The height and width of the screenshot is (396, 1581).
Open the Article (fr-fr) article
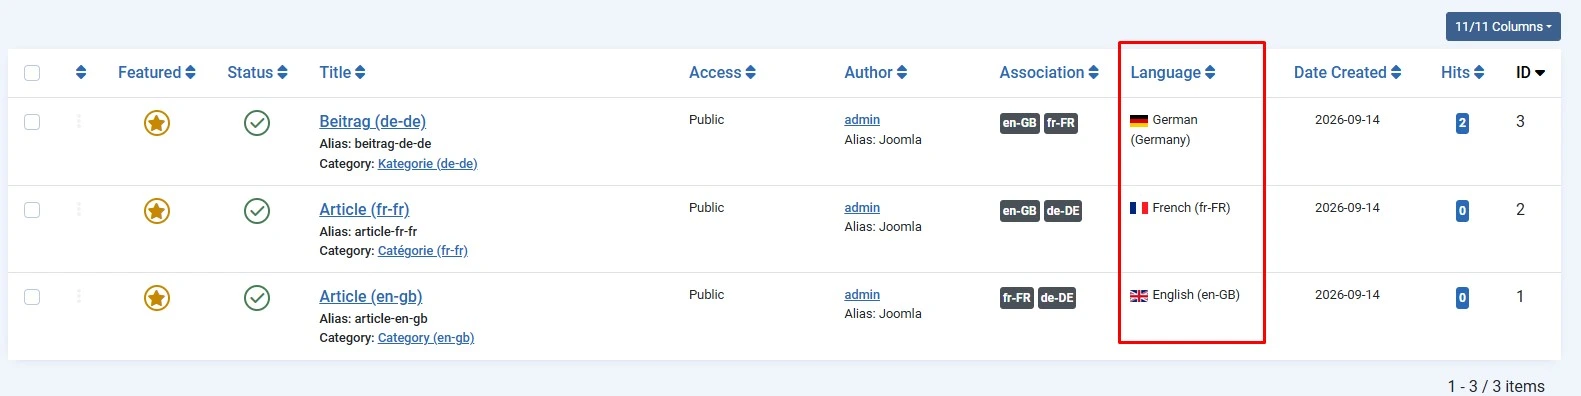pyautogui.click(x=364, y=209)
